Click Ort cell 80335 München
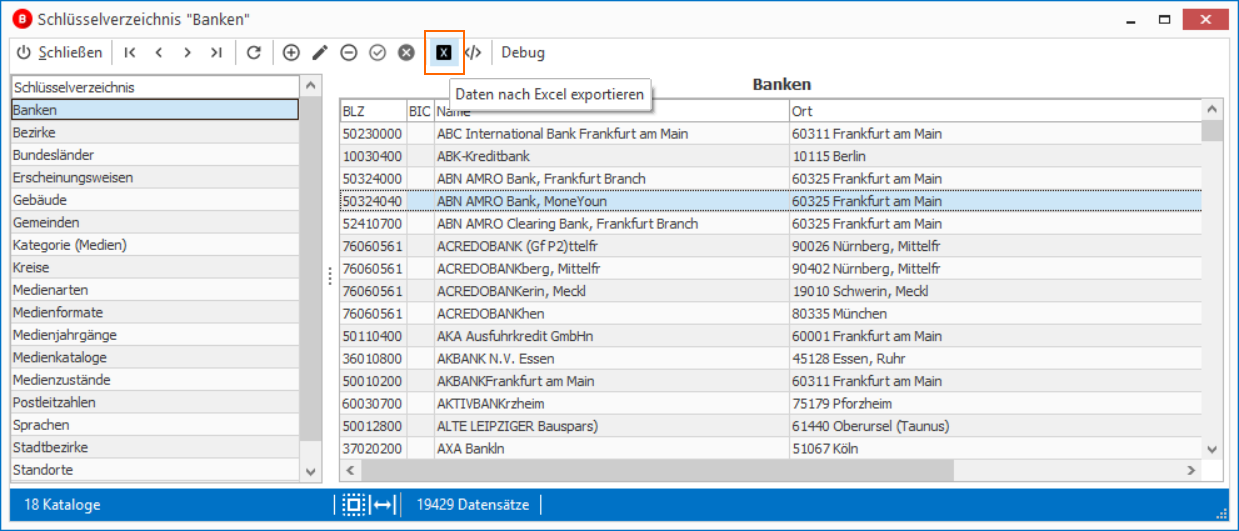Viewport: 1239px width, 531px height. pos(995,313)
